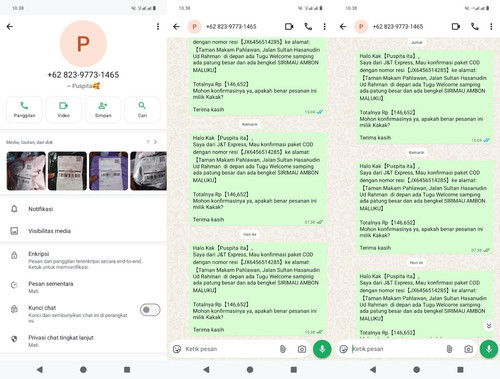Image resolution: width=500 pixels, height=379 pixels.
Task: Open Privasi chat tingkat lanjut
Action: pyautogui.click(x=83, y=341)
